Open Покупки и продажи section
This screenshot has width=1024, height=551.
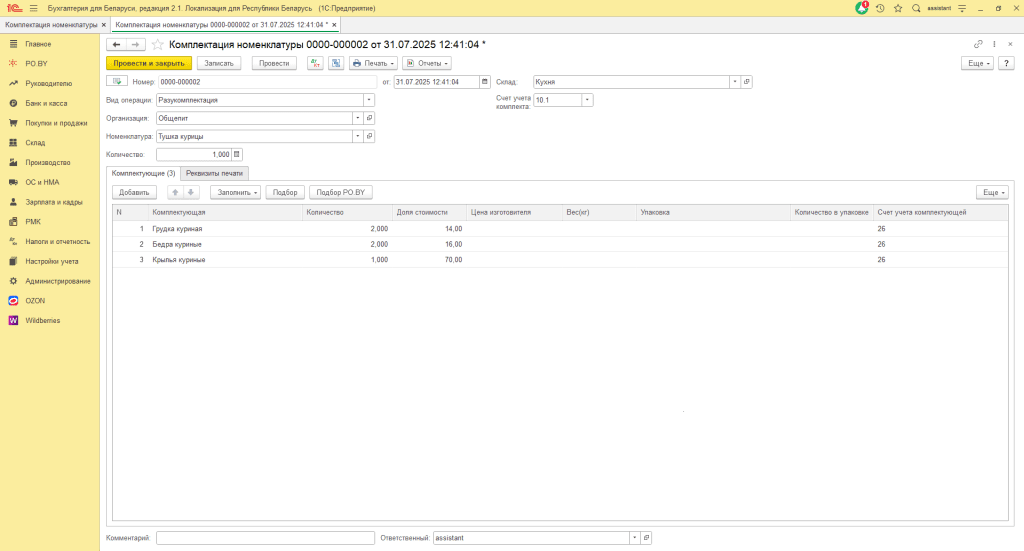click(x=56, y=123)
